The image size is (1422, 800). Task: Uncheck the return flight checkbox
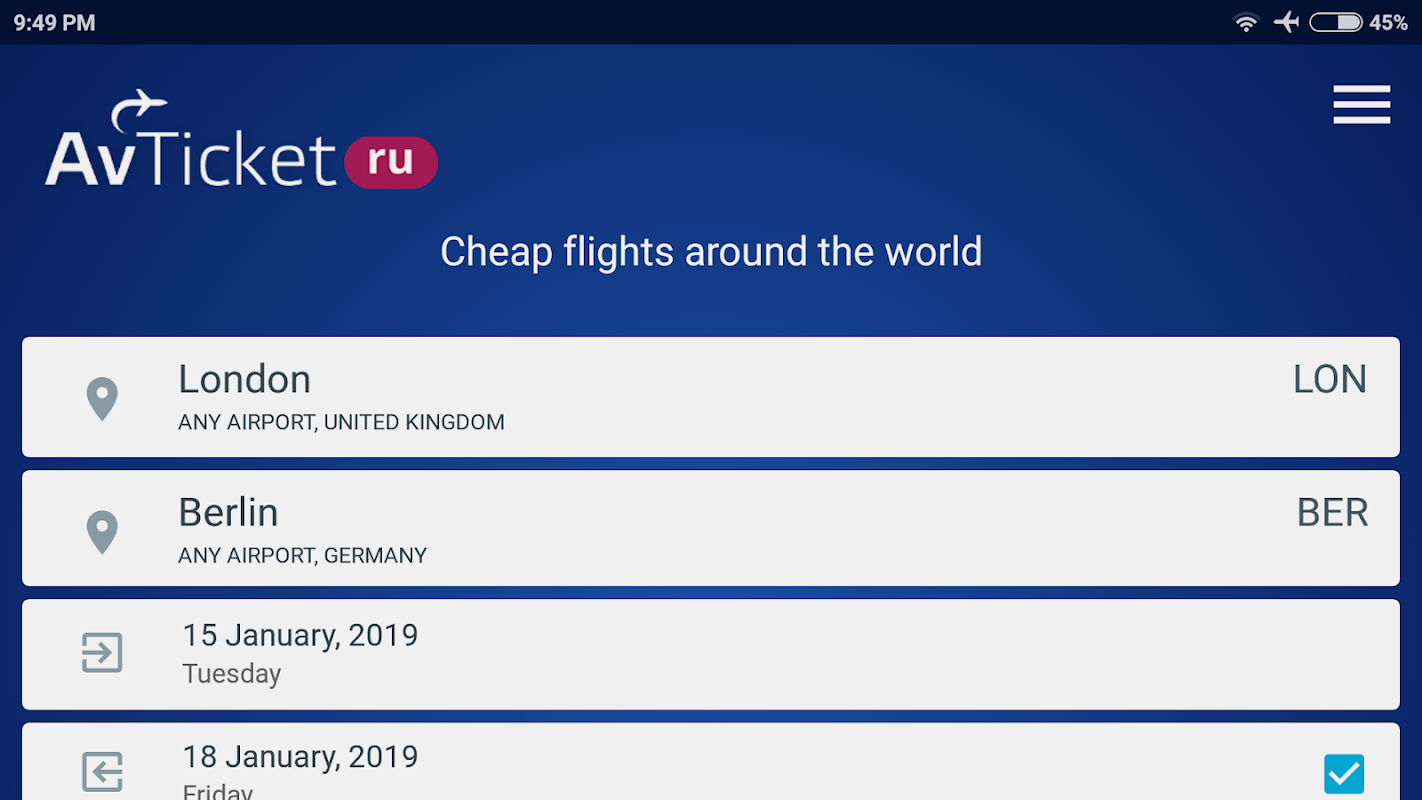(x=1343, y=773)
